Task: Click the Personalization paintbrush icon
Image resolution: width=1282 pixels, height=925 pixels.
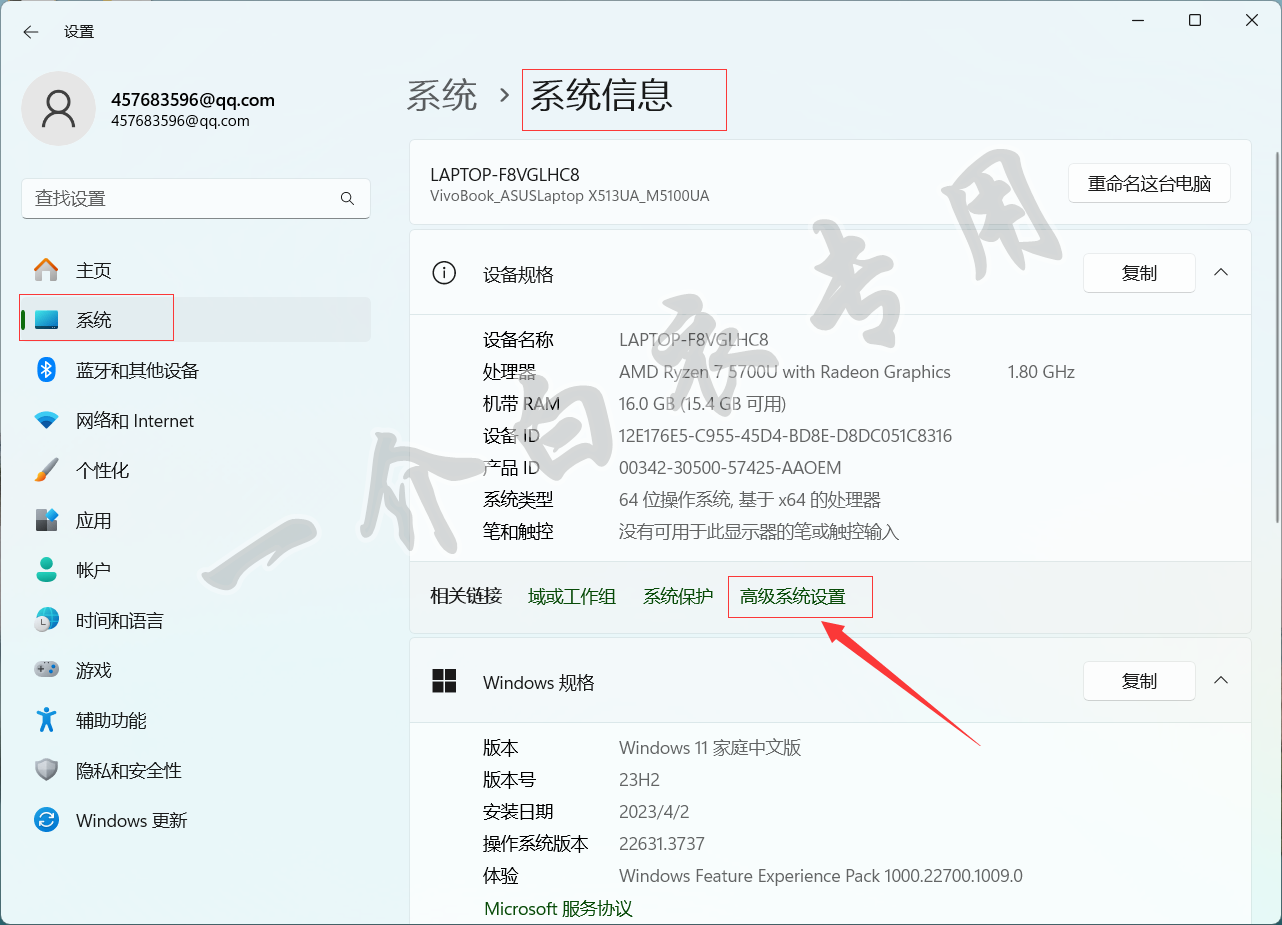Action: tap(46, 470)
